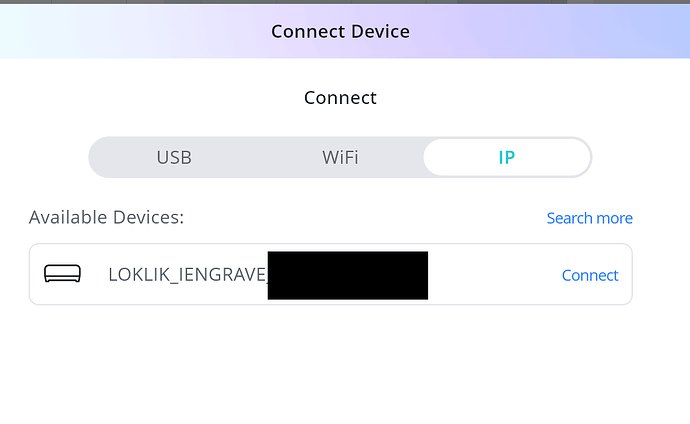The width and height of the screenshot is (690, 424).
Task: Click the gray track between USB and WiFi
Action: point(257,157)
